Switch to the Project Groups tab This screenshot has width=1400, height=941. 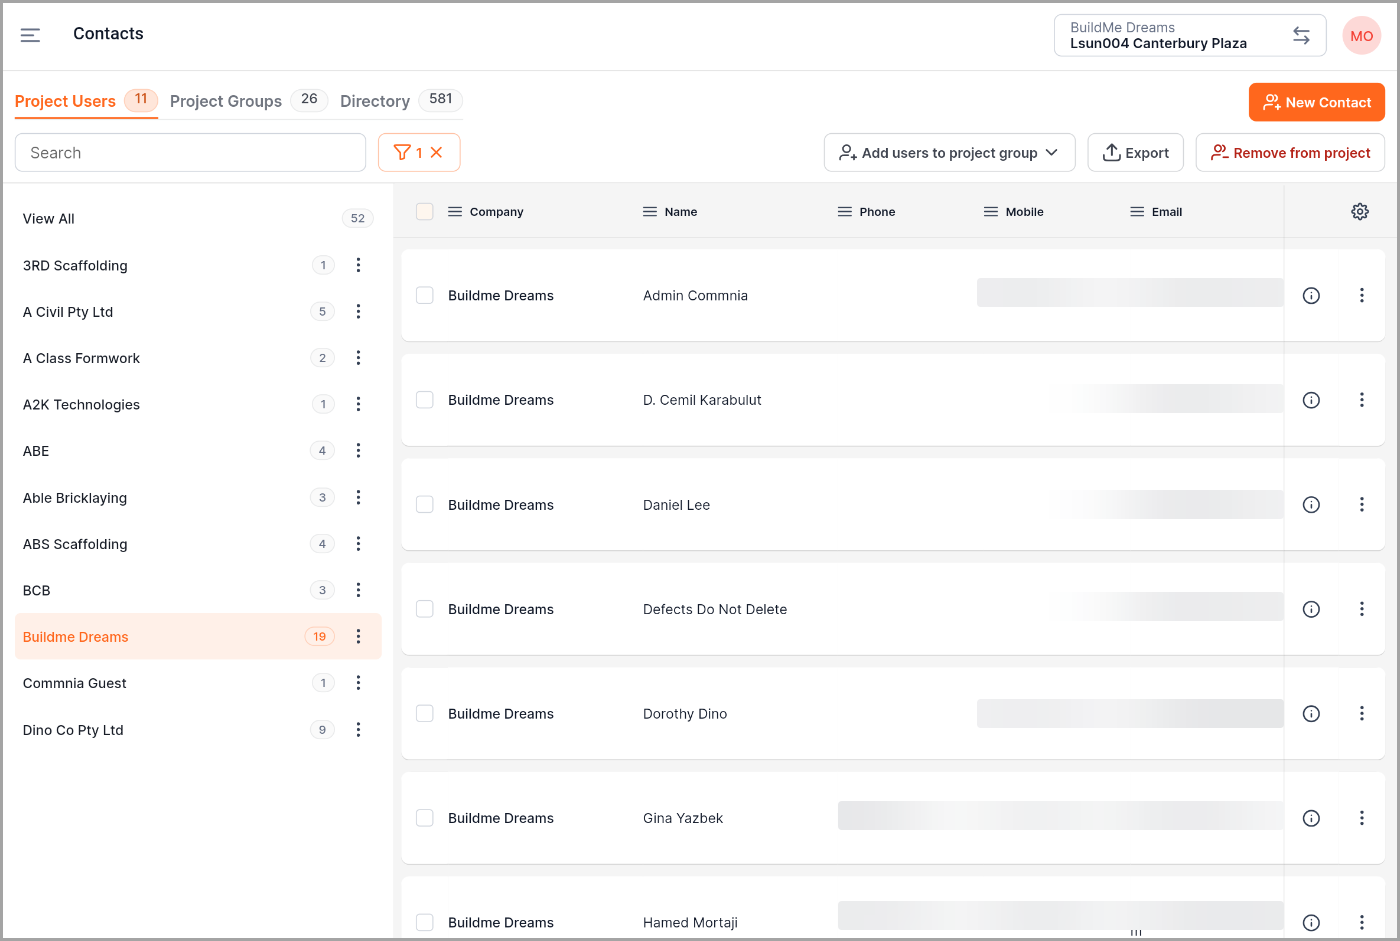pyautogui.click(x=226, y=101)
